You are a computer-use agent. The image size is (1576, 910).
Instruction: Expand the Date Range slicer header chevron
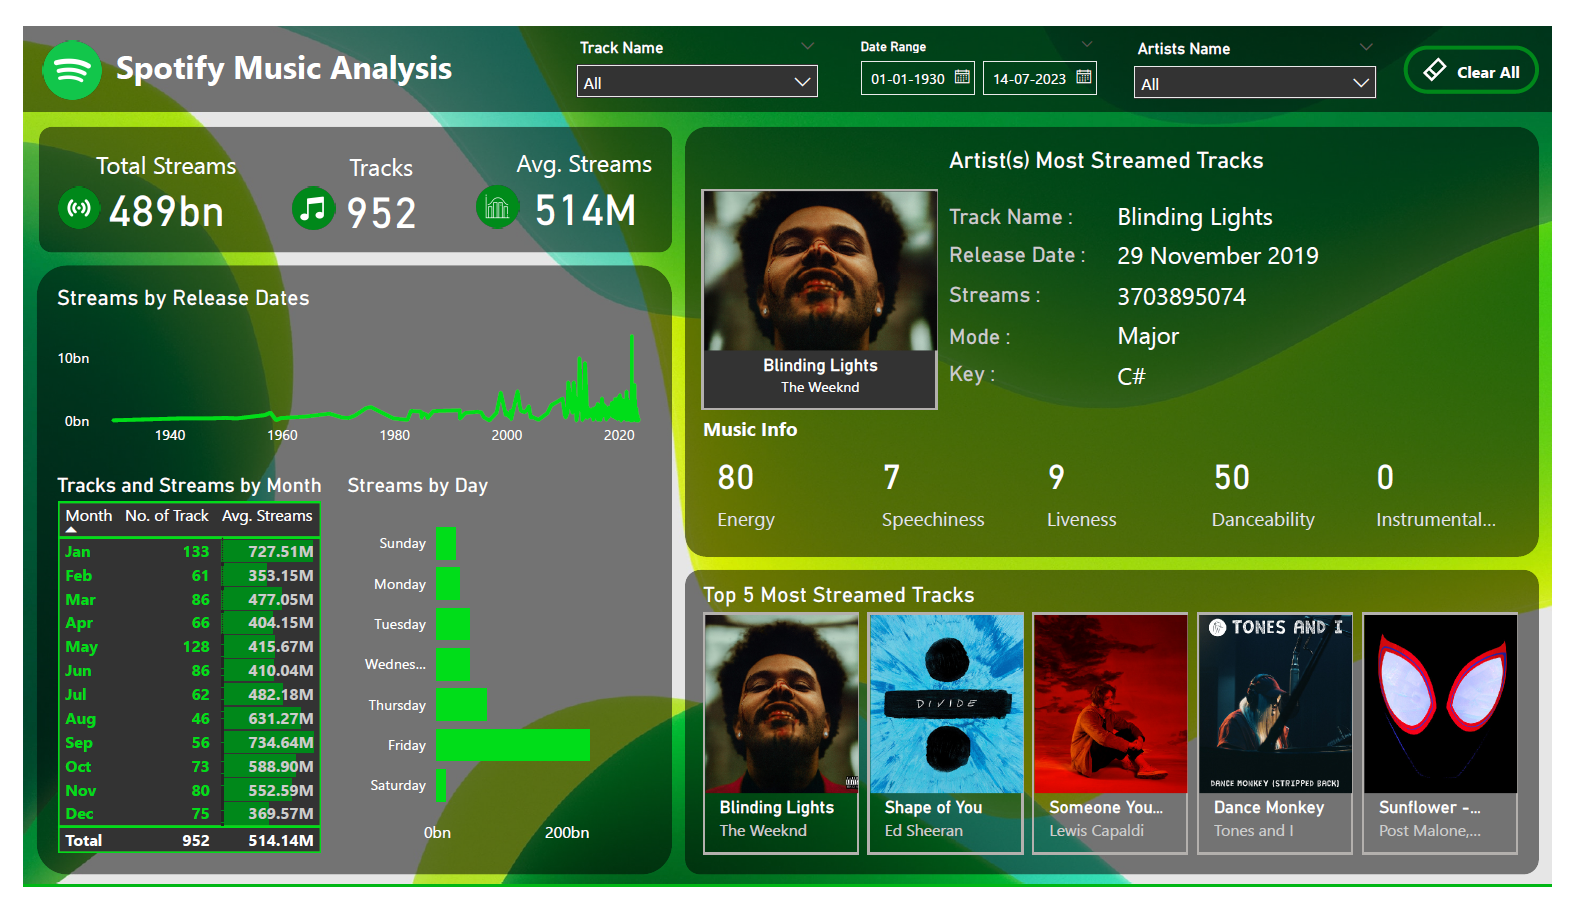1087,45
